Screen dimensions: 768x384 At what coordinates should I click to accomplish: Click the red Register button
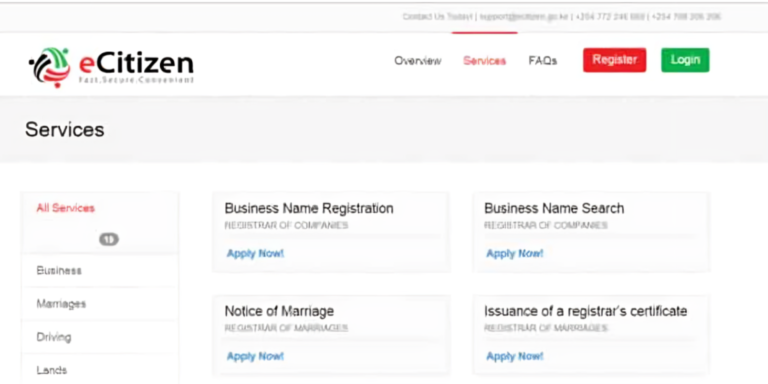tap(614, 60)
